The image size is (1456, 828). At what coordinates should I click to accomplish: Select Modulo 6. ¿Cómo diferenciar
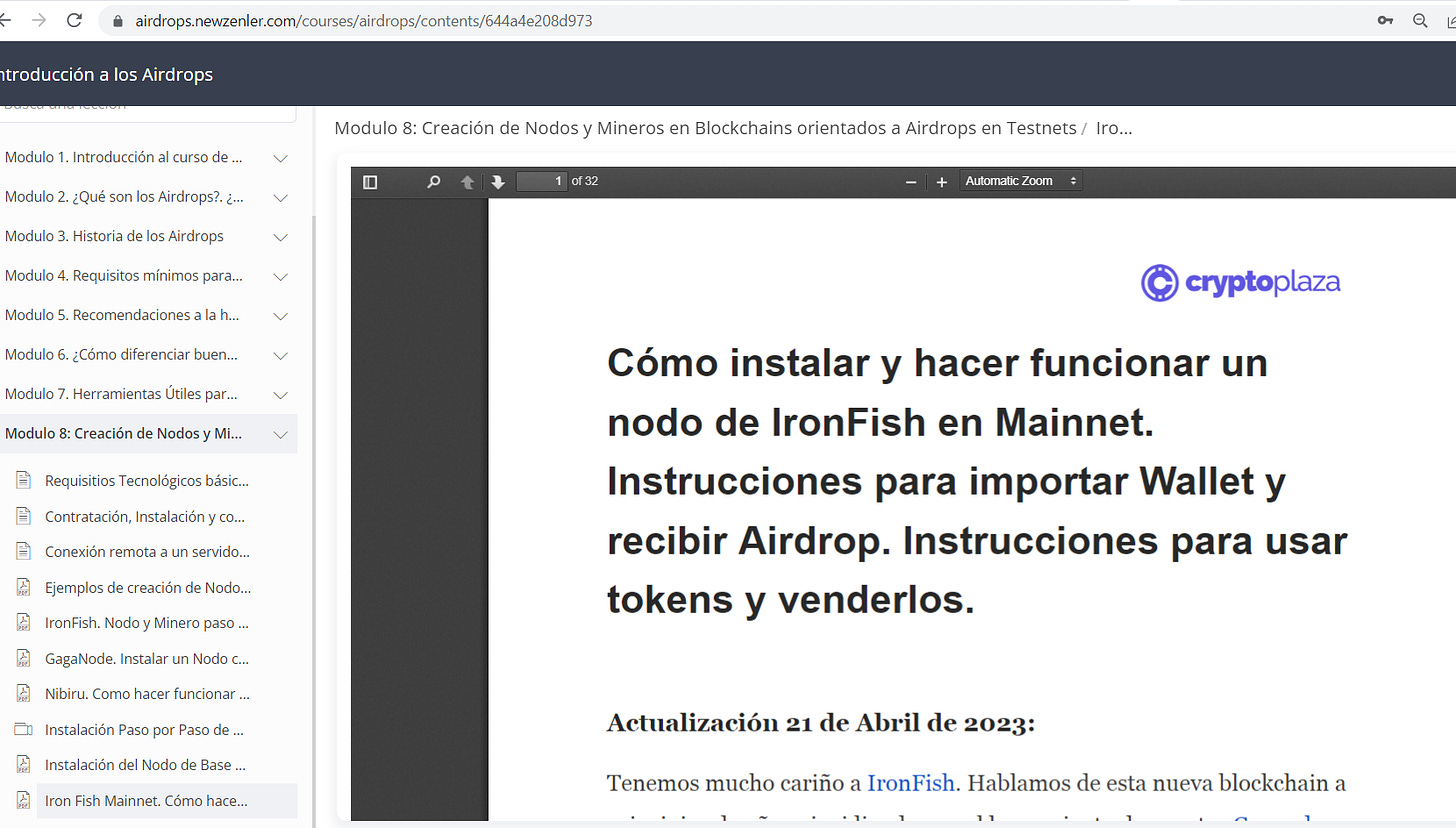[122, 354]
